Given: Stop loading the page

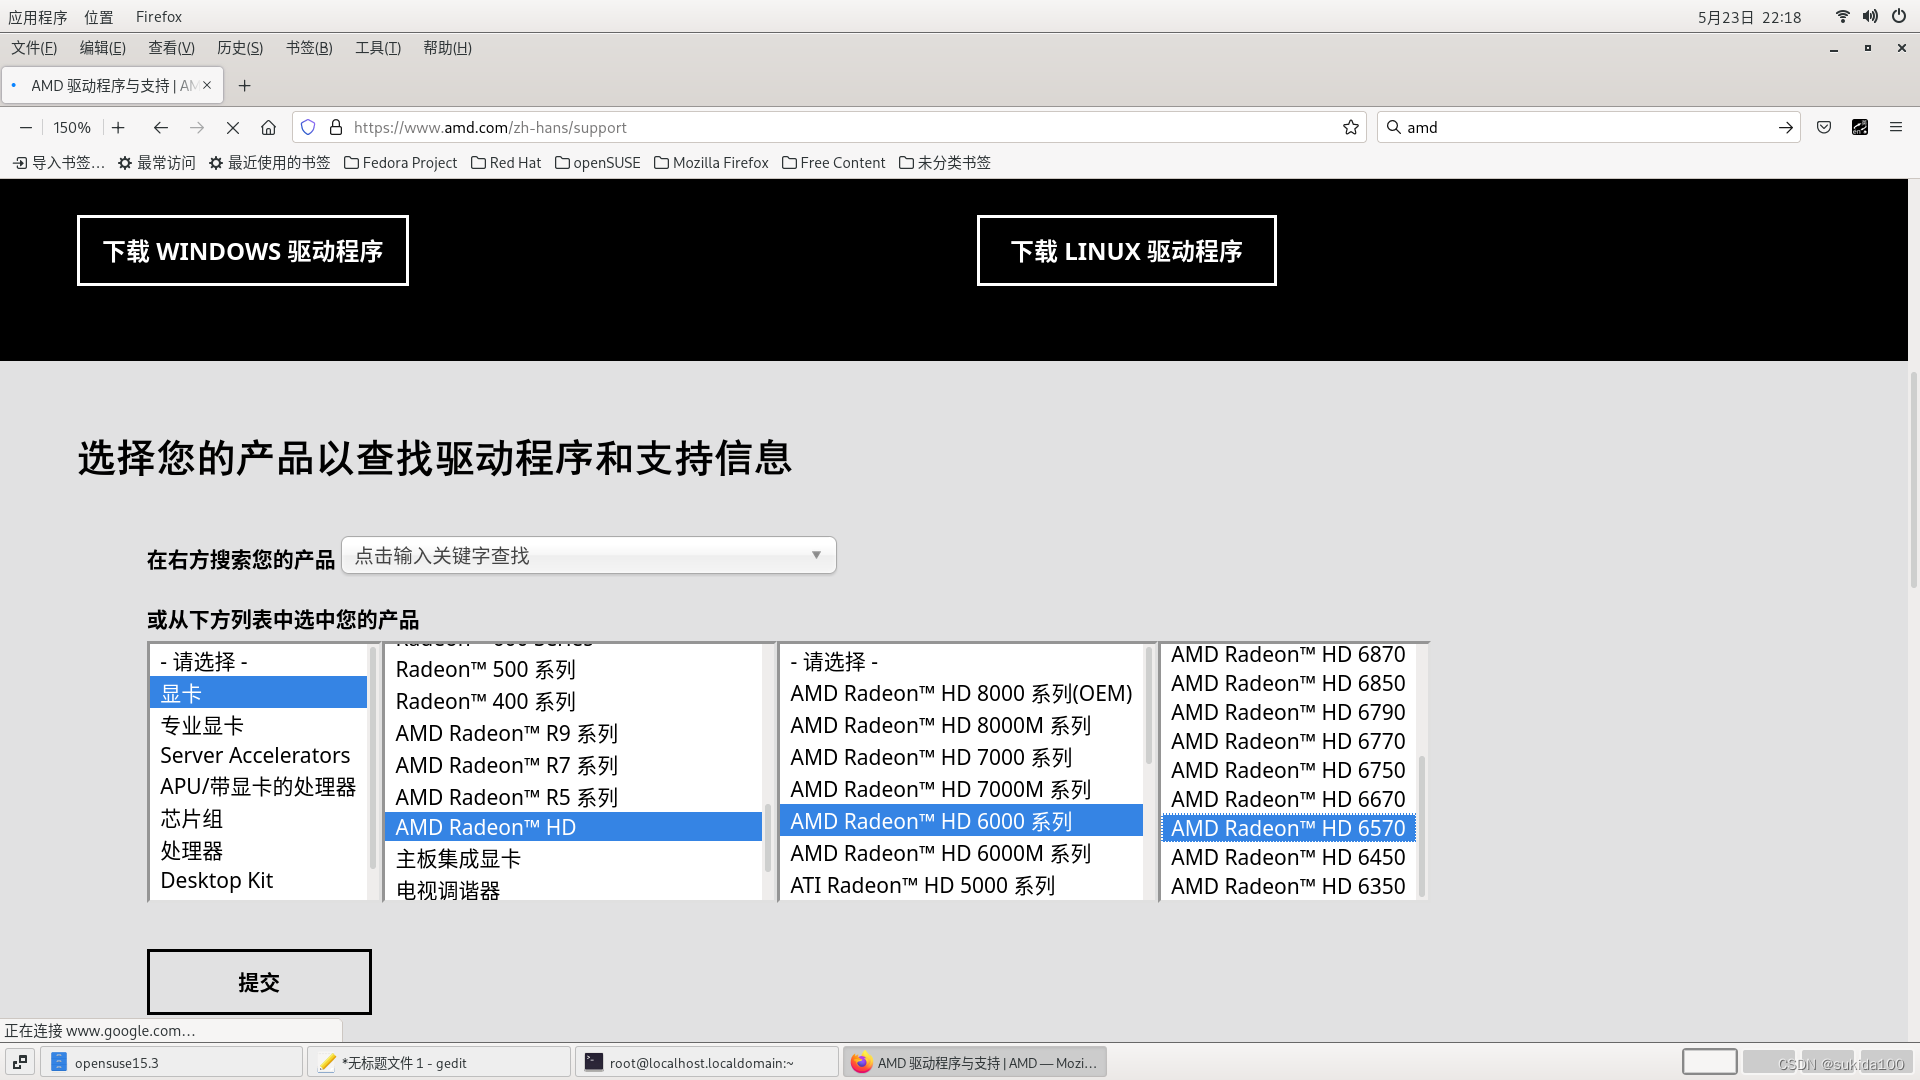Looking at the screenshot, I should click(232, 127).
